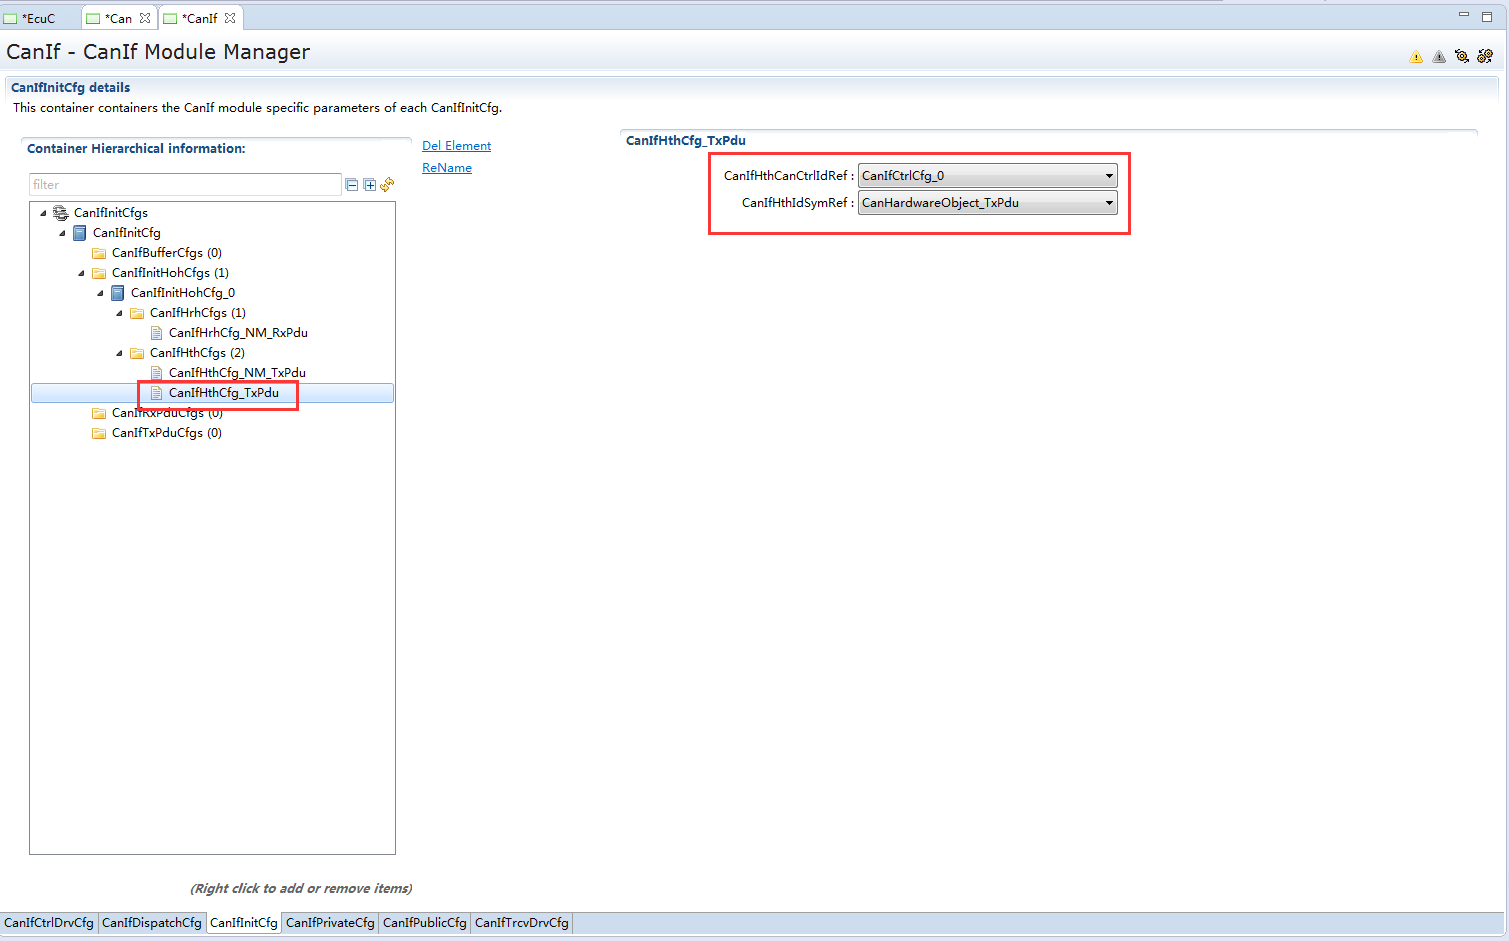Click the yellow warning triangle icon
This screenshot has height=941, width=1509.
point(1416,57)
